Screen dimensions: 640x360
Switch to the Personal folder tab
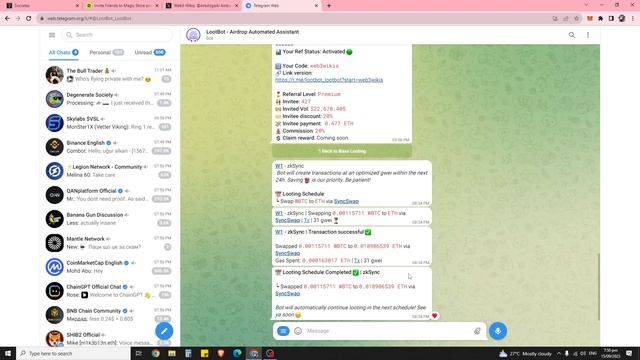click(107, 53)
